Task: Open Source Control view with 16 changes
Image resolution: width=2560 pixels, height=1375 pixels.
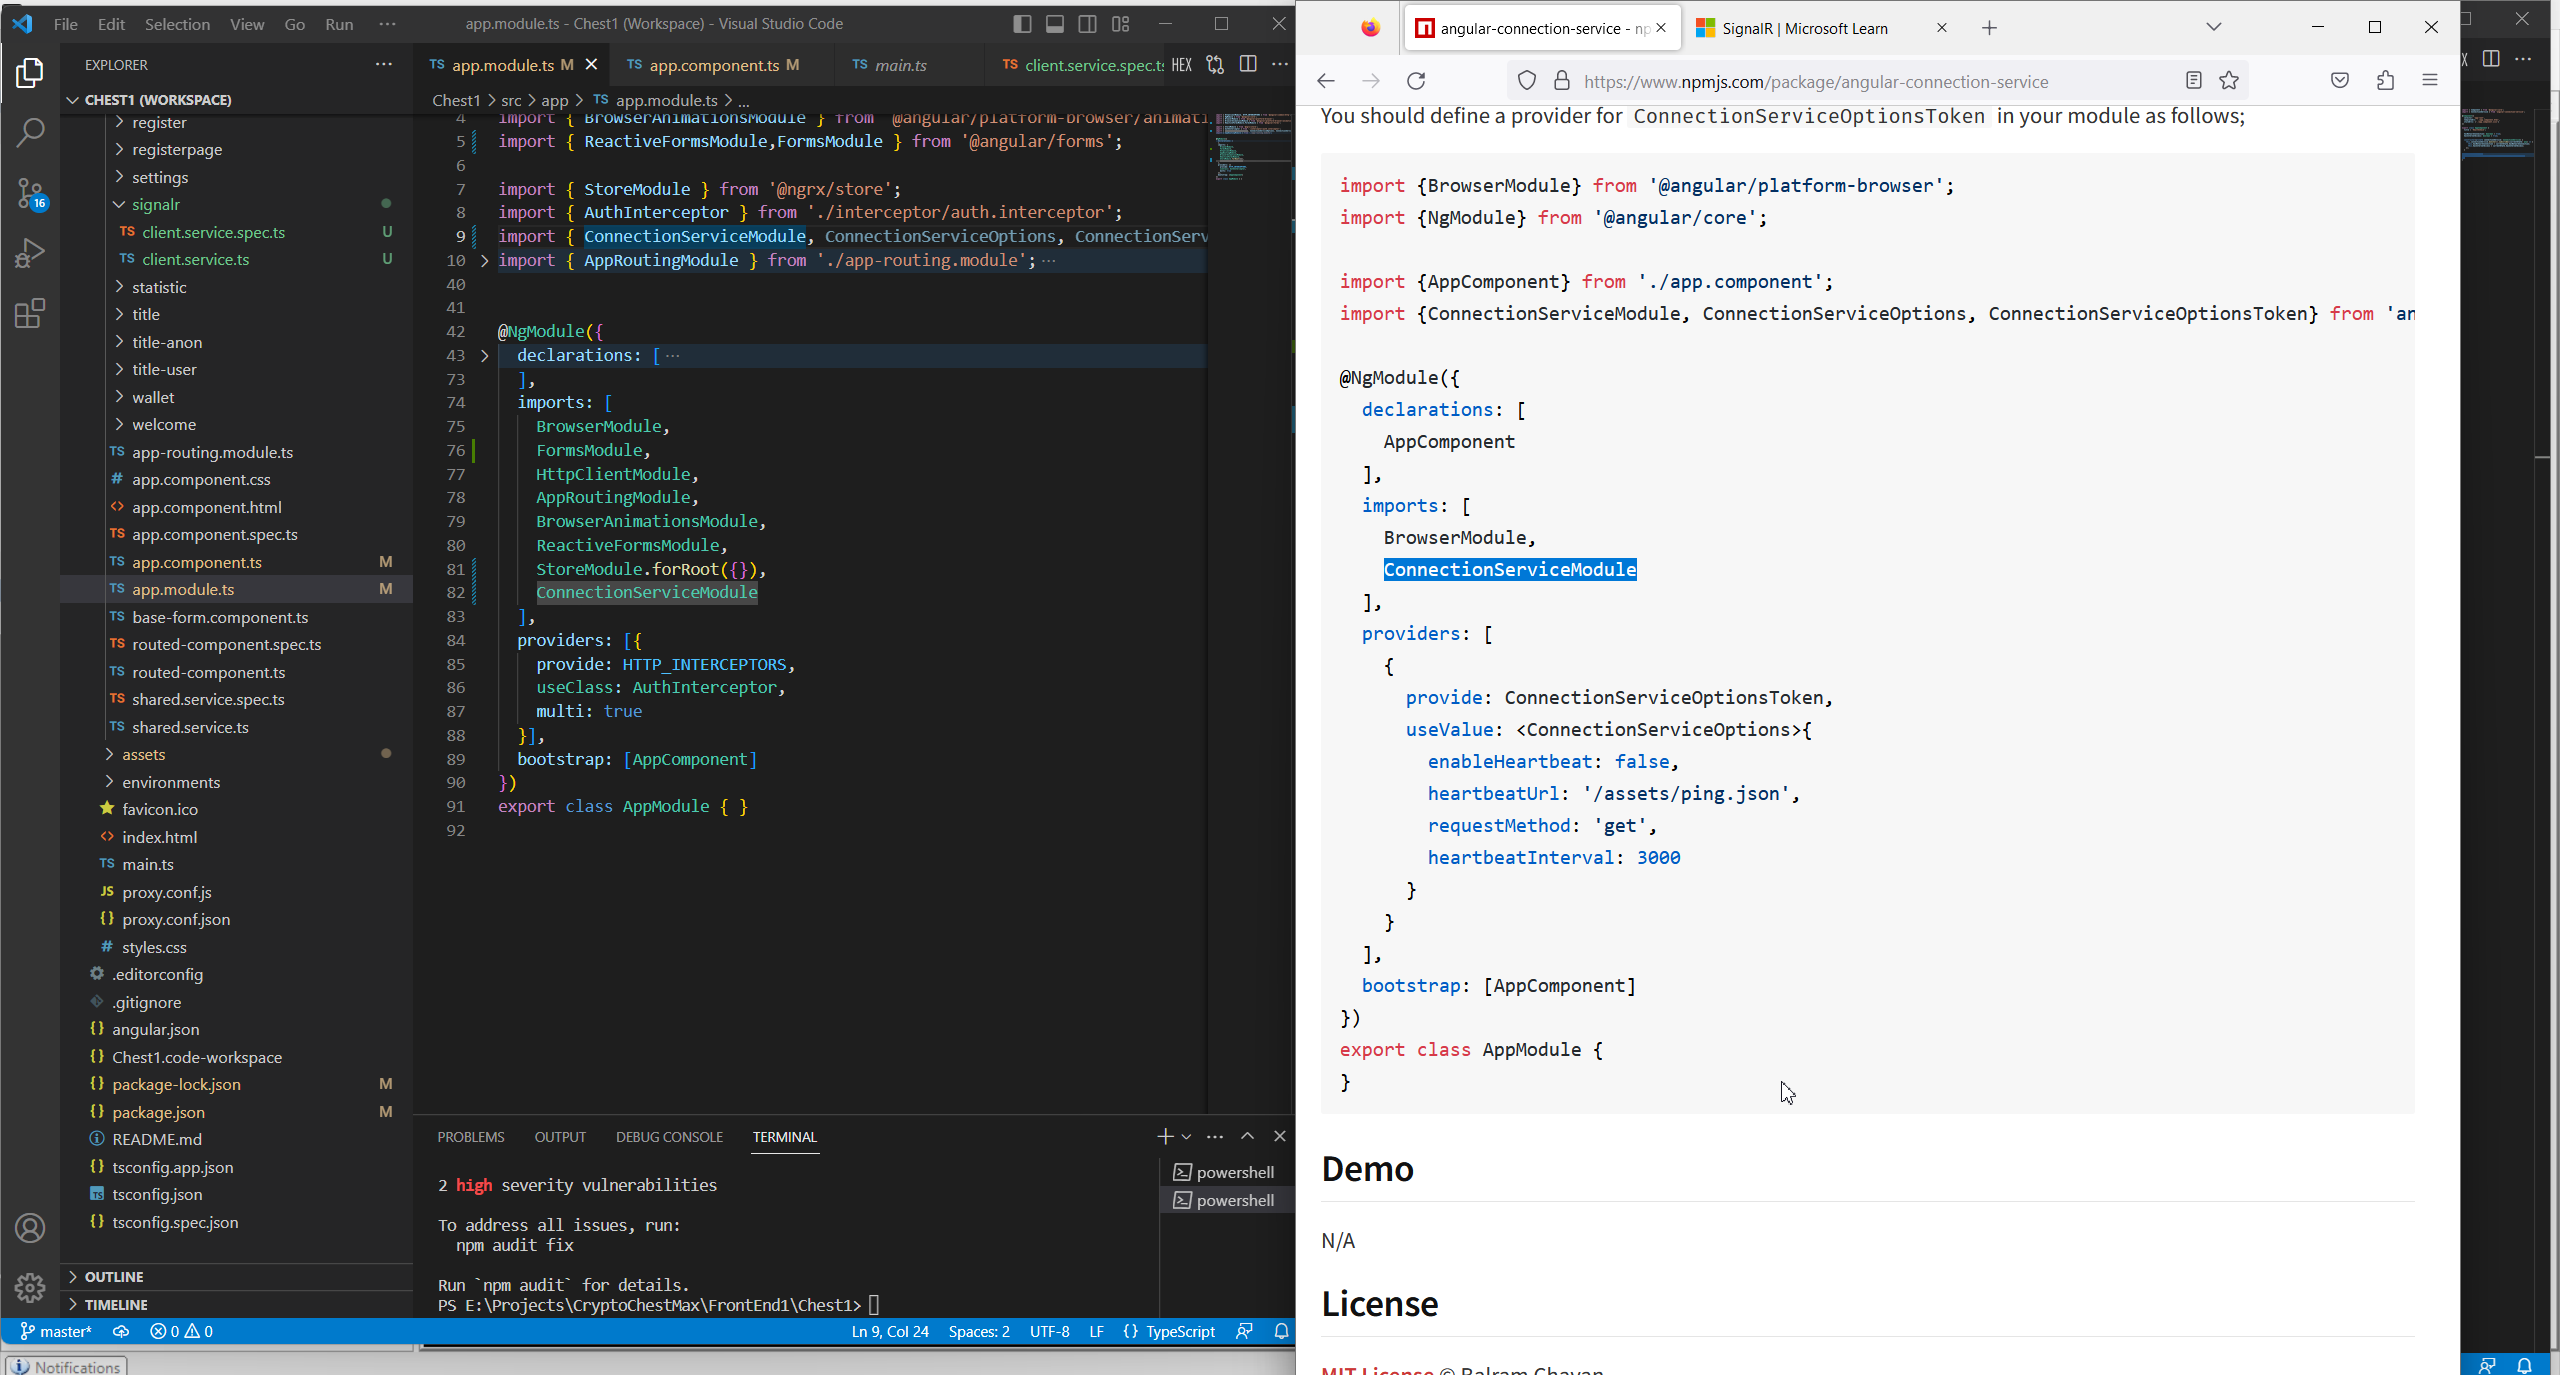Action: [x=30, y=193]
